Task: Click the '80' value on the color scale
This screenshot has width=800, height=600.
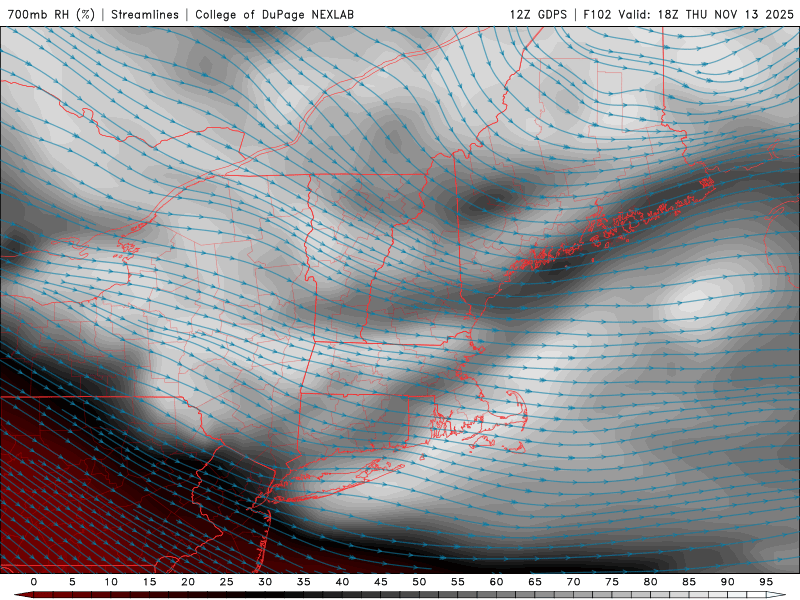Action: (x=650, y=582)
